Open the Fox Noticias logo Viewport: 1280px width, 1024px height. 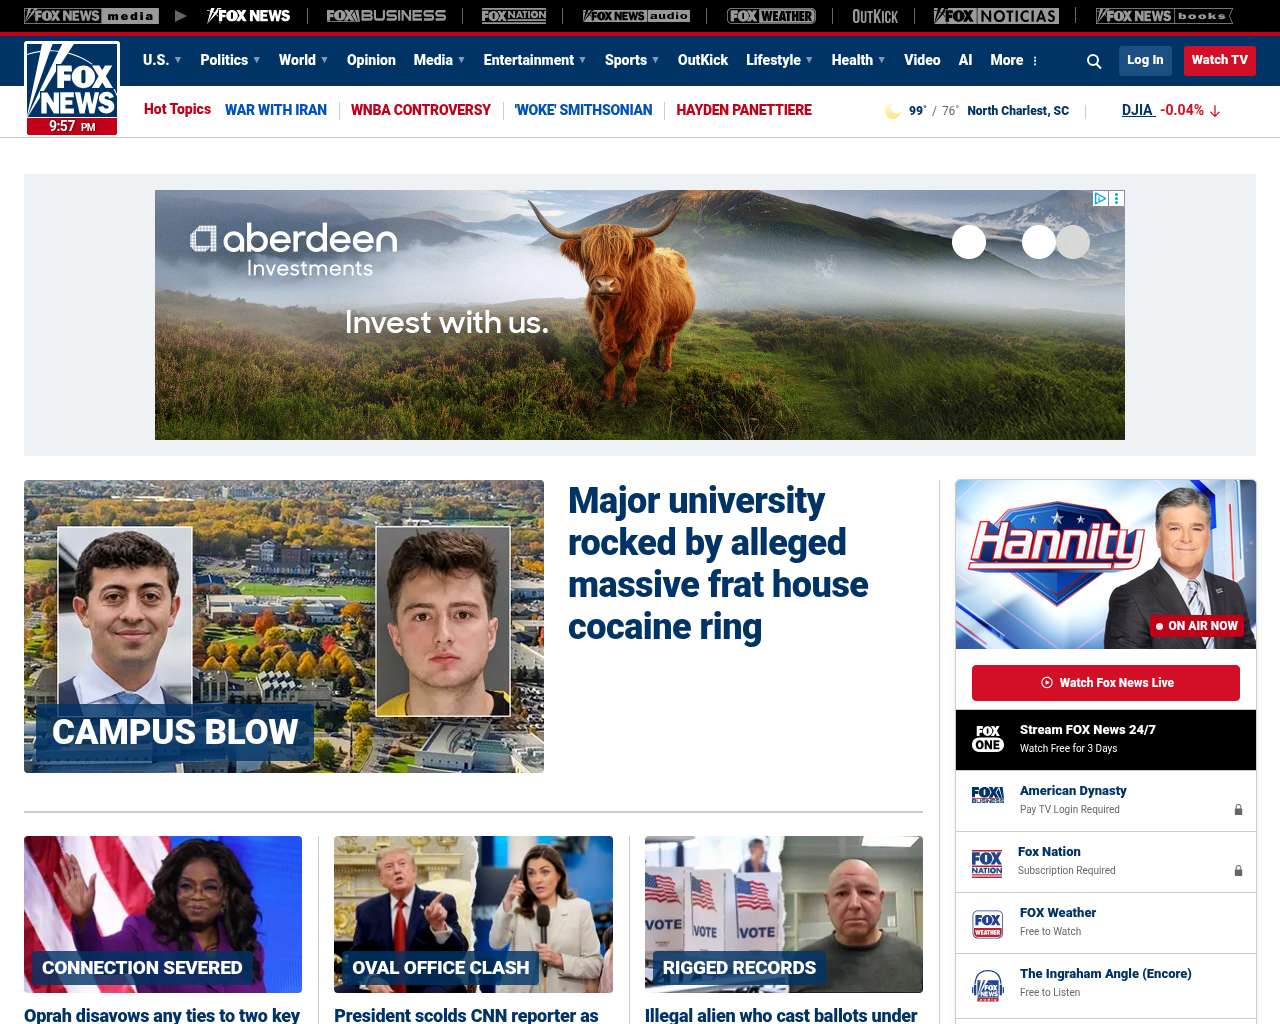click(996, 16)
